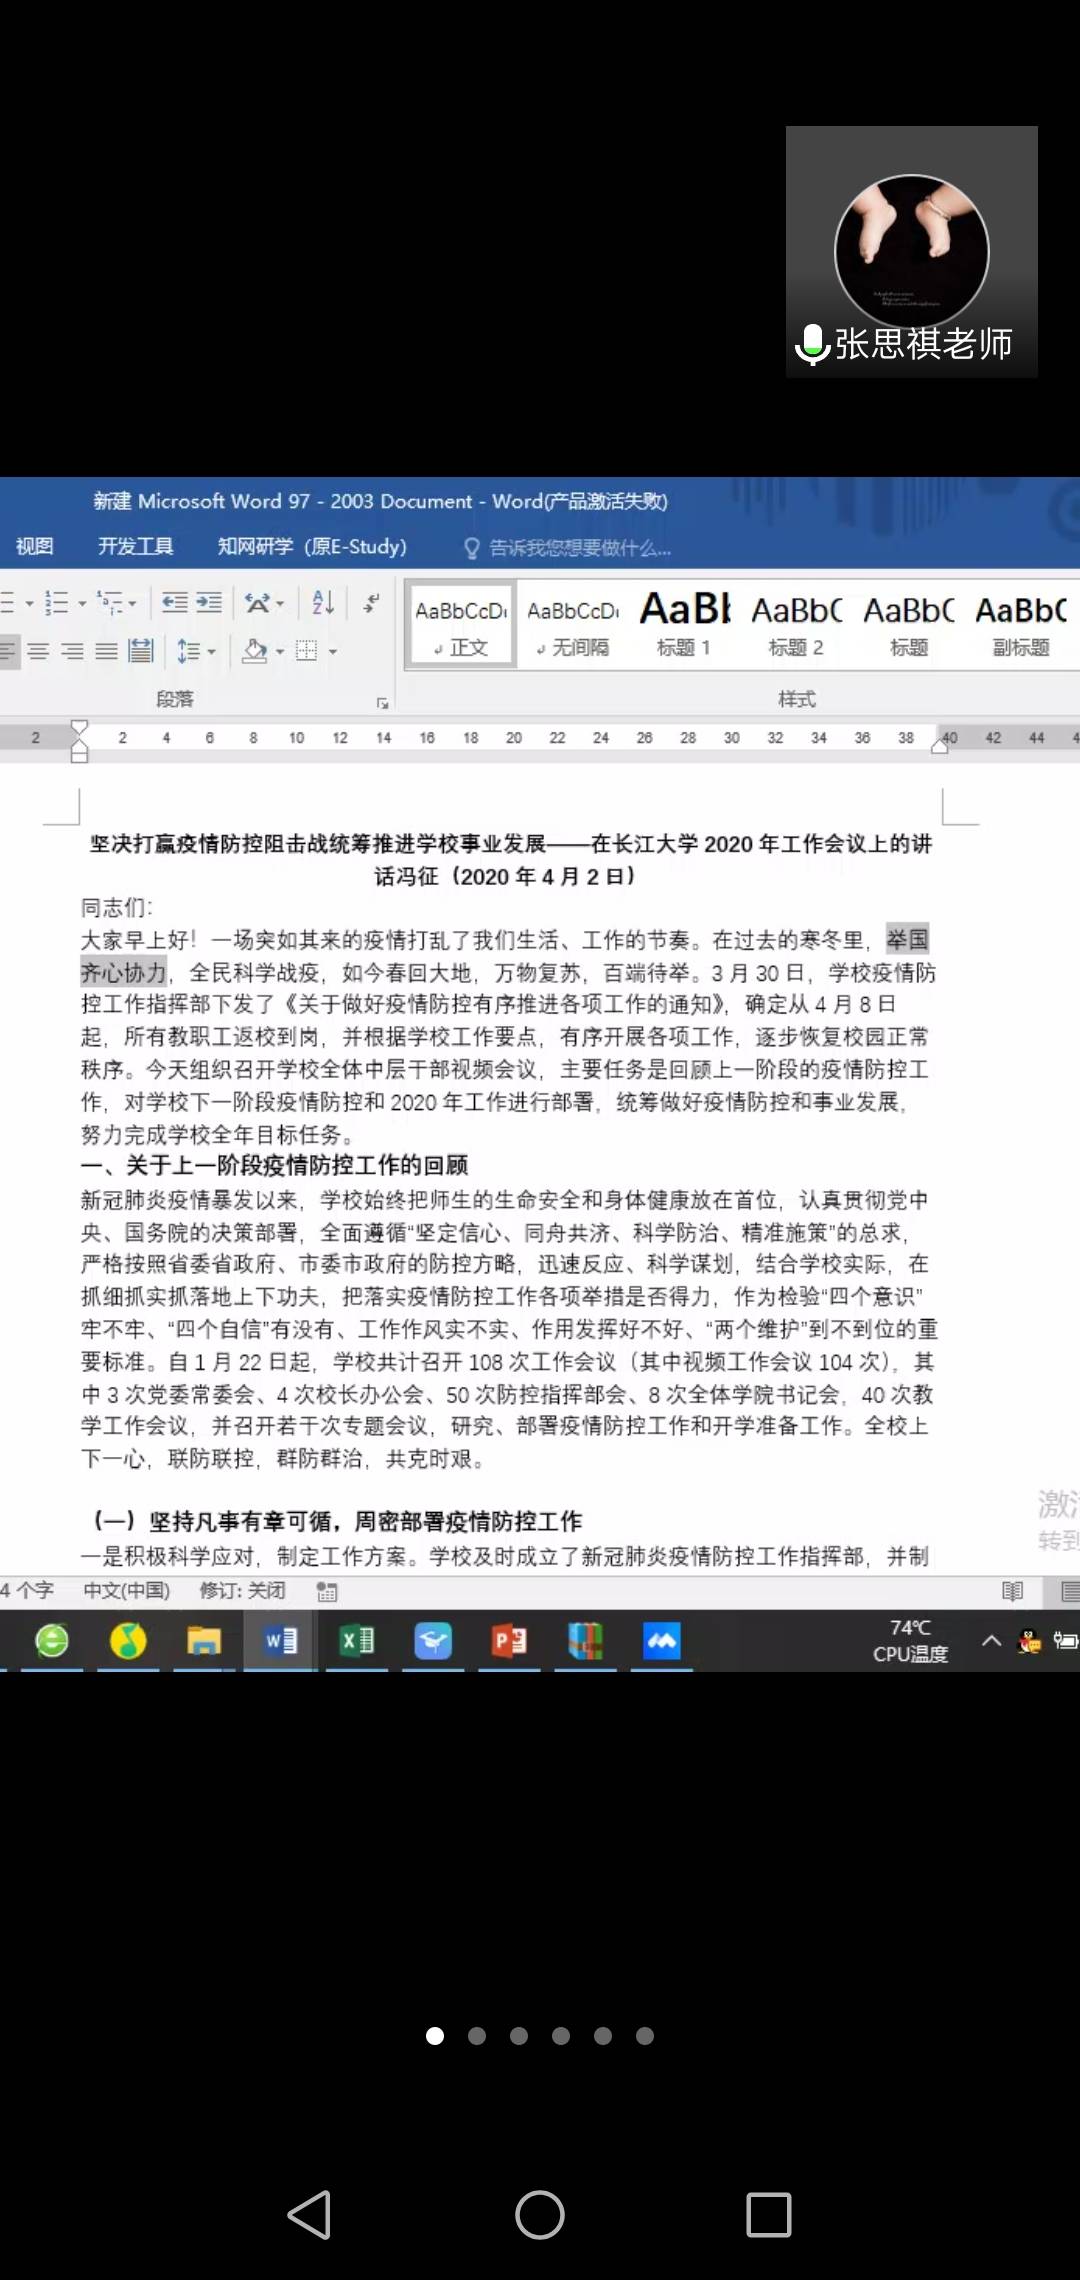Toggle justify text alignment
Viewport: 1080px width, 2280px height.
coord(106,652)
